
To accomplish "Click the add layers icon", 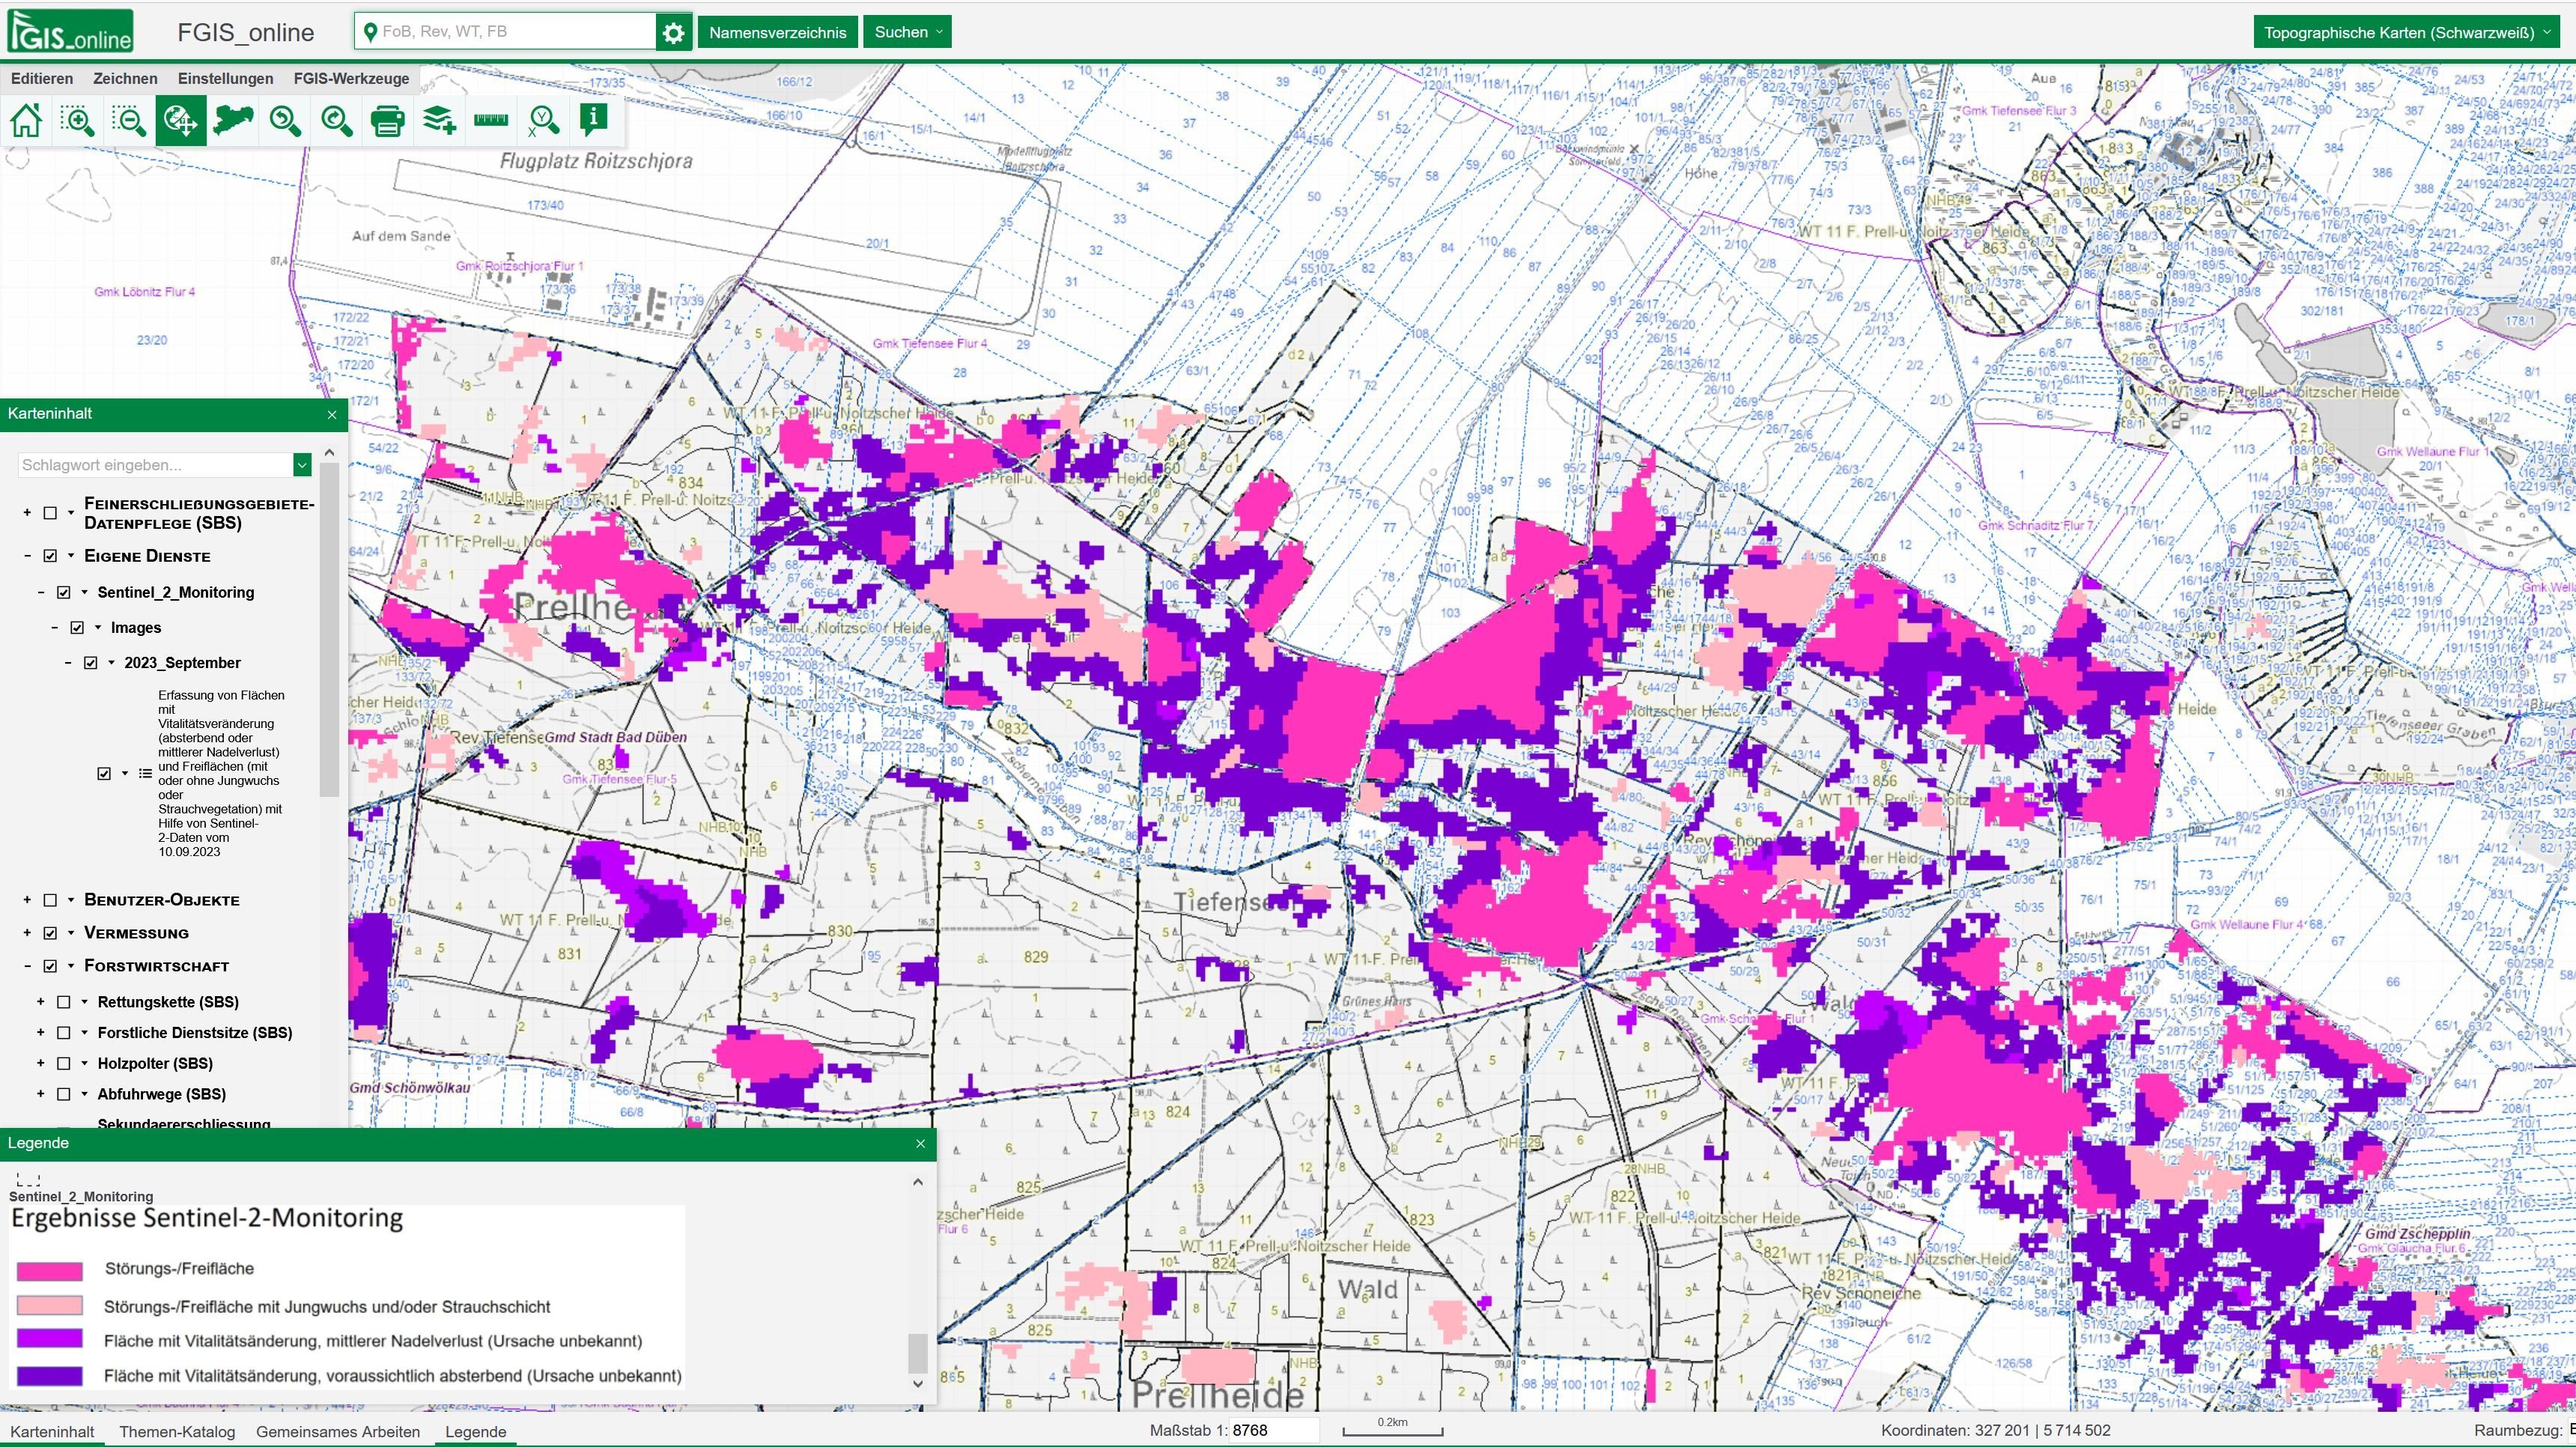I will 439,121.
